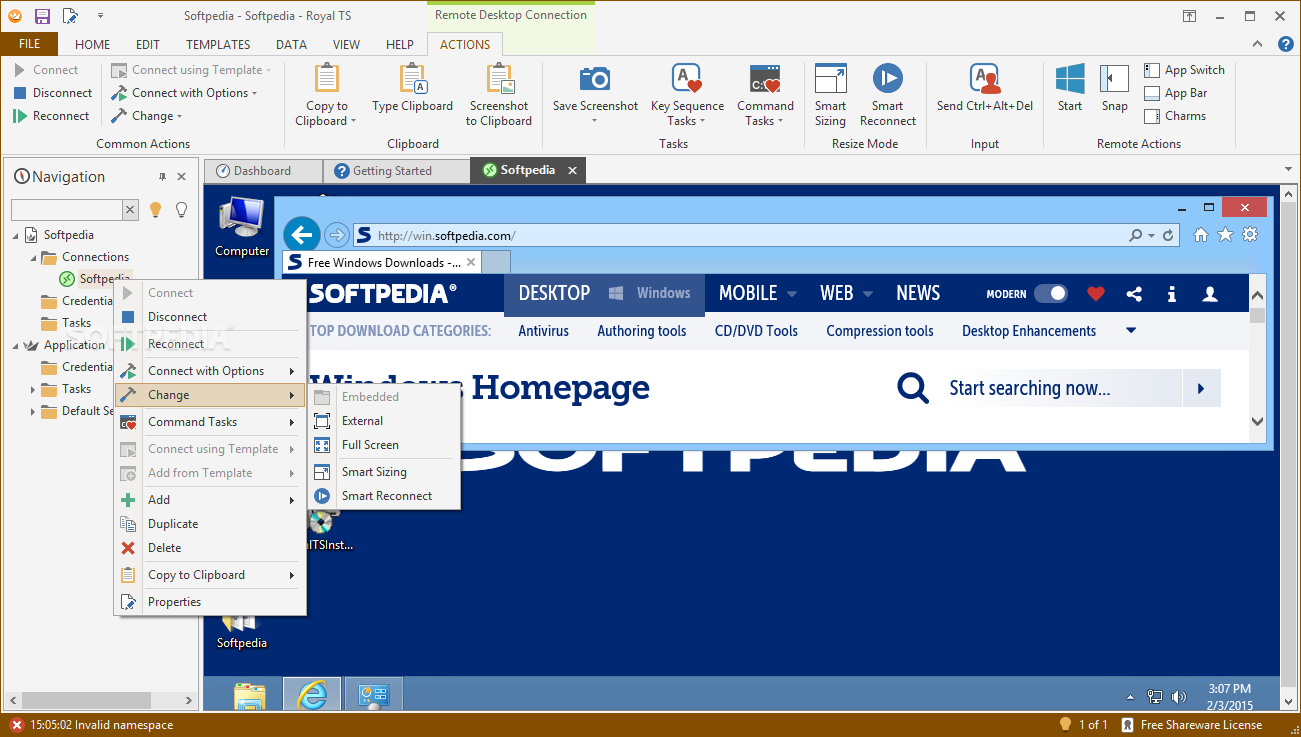Click the volume icon in remote tray
The height and width of the screenshot is (737, 1301).
tap(1179, 697)
